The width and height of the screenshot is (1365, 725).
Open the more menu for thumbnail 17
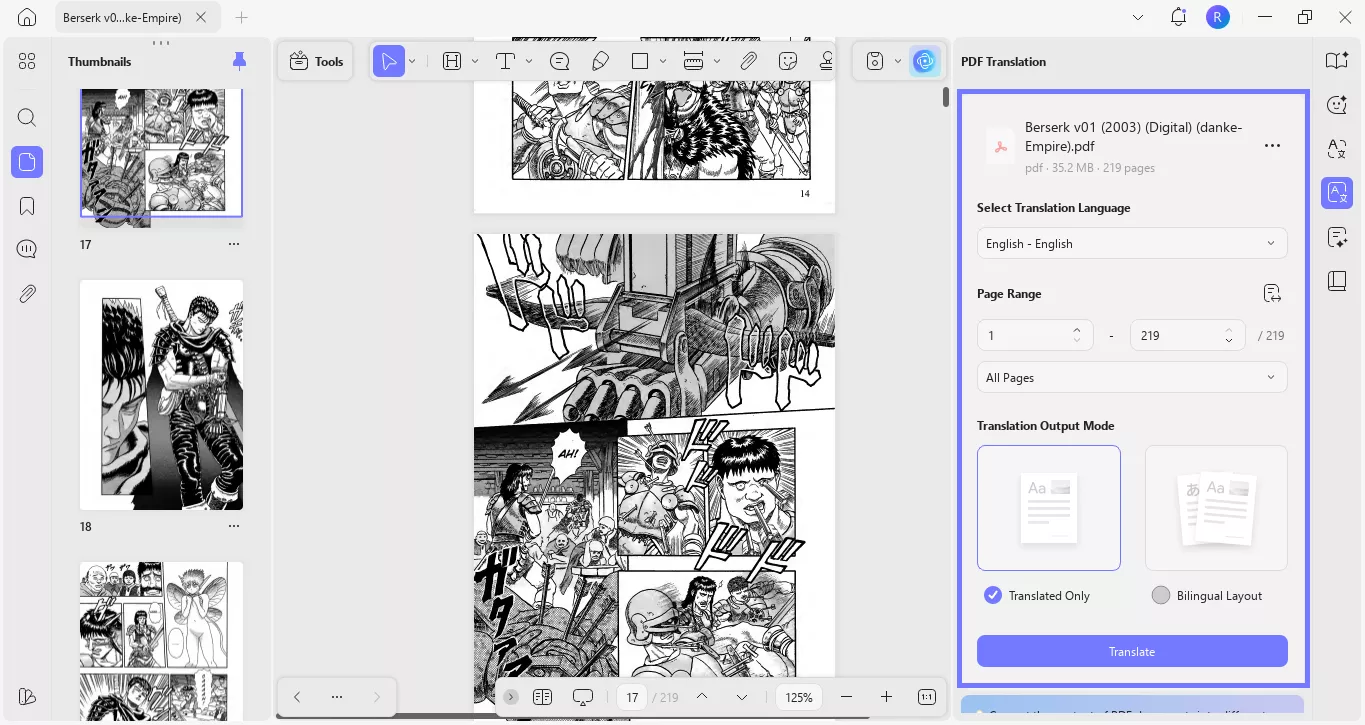tap(234, 244)
